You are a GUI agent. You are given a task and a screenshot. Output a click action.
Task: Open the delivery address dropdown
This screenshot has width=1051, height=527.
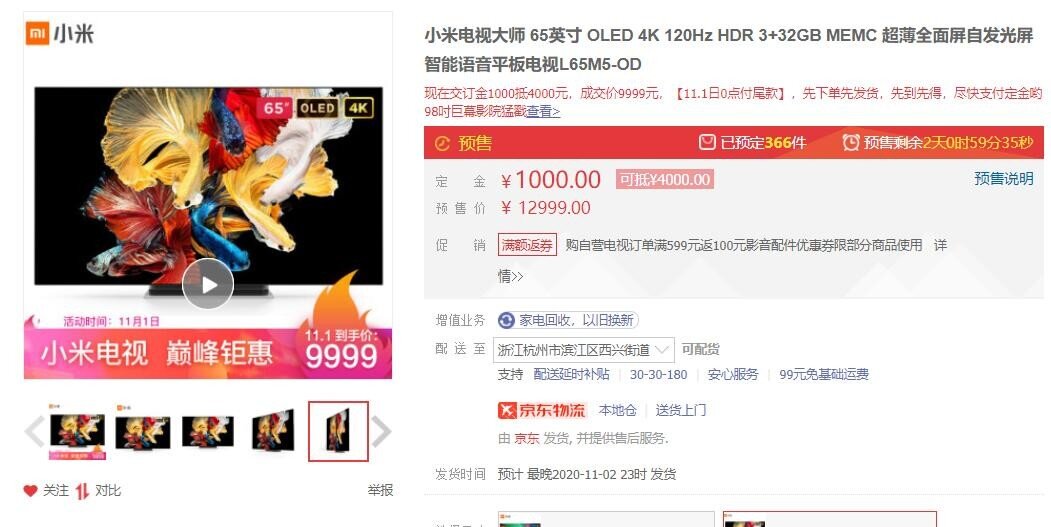click(x=584, y=349)
